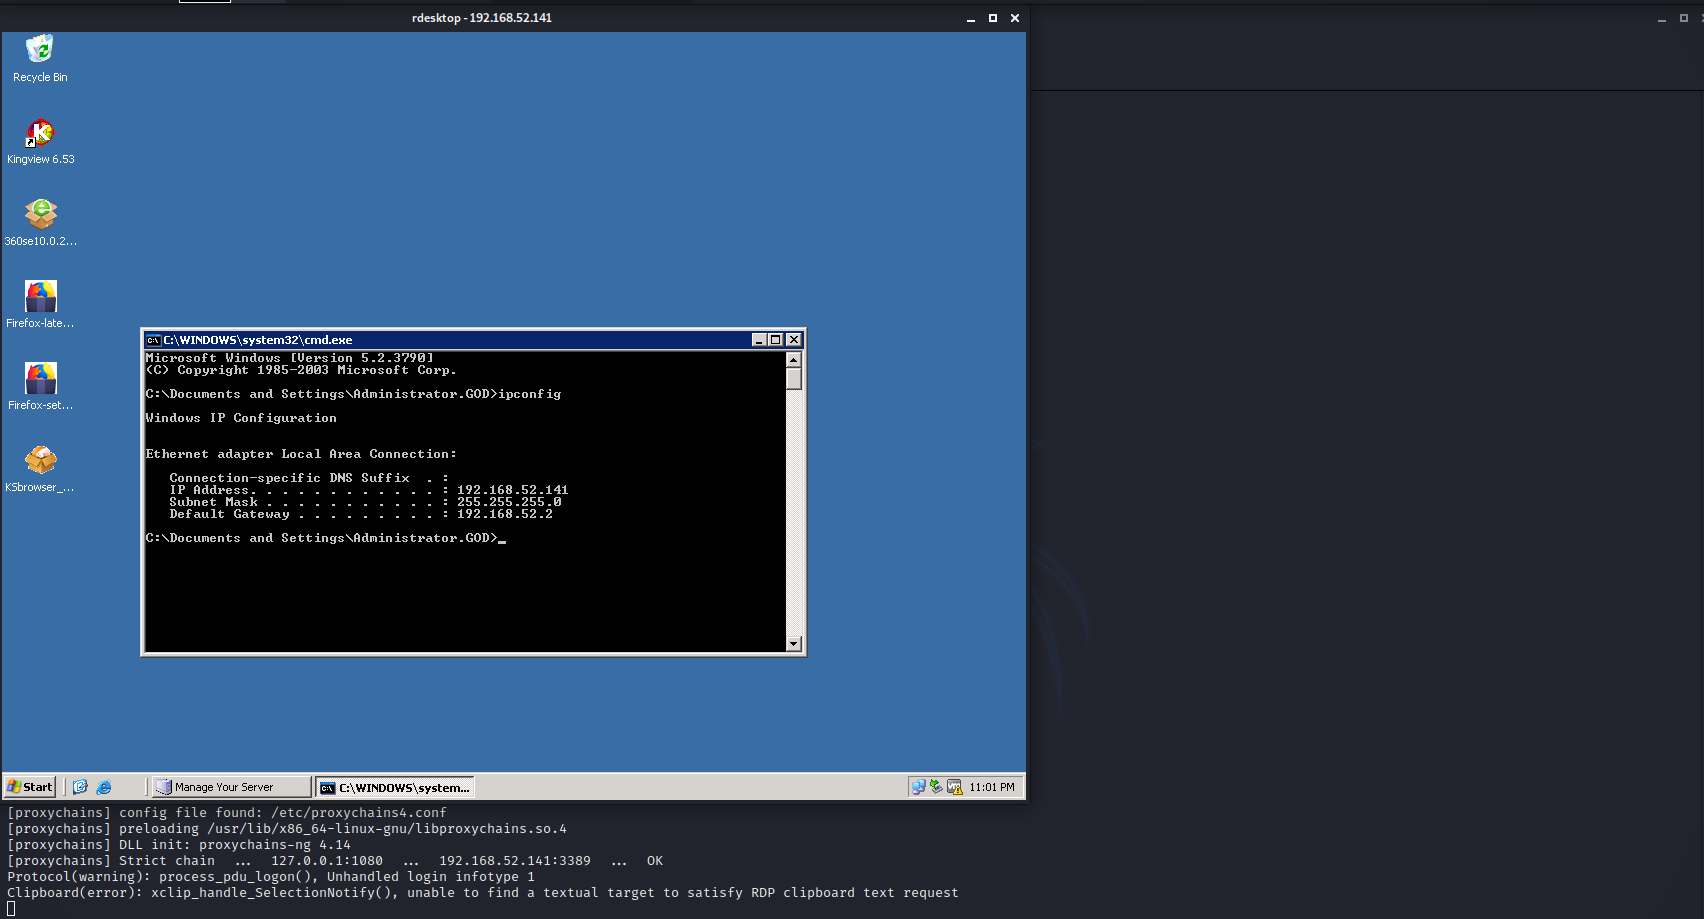Click the proxychains config file found line
Image resolution: width=1704 pixels, height=919 pixels.
coord(227,813)
